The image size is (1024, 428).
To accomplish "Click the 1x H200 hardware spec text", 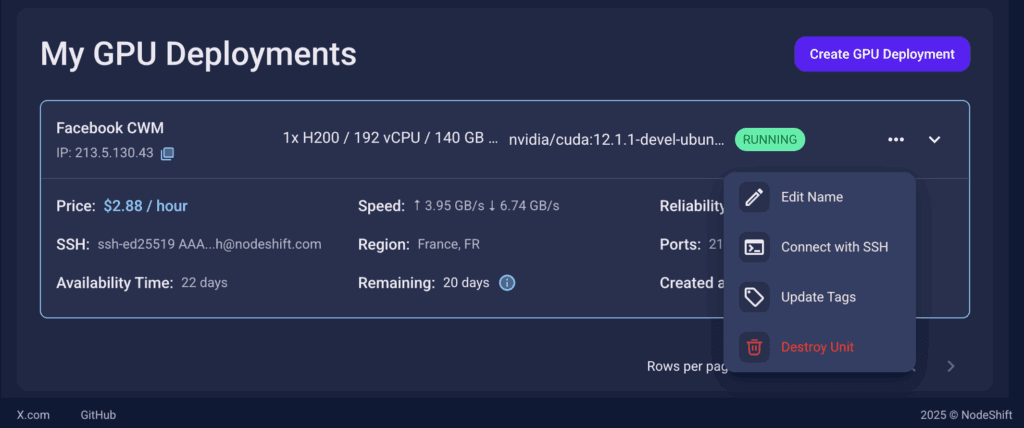I will coord(390,139).
